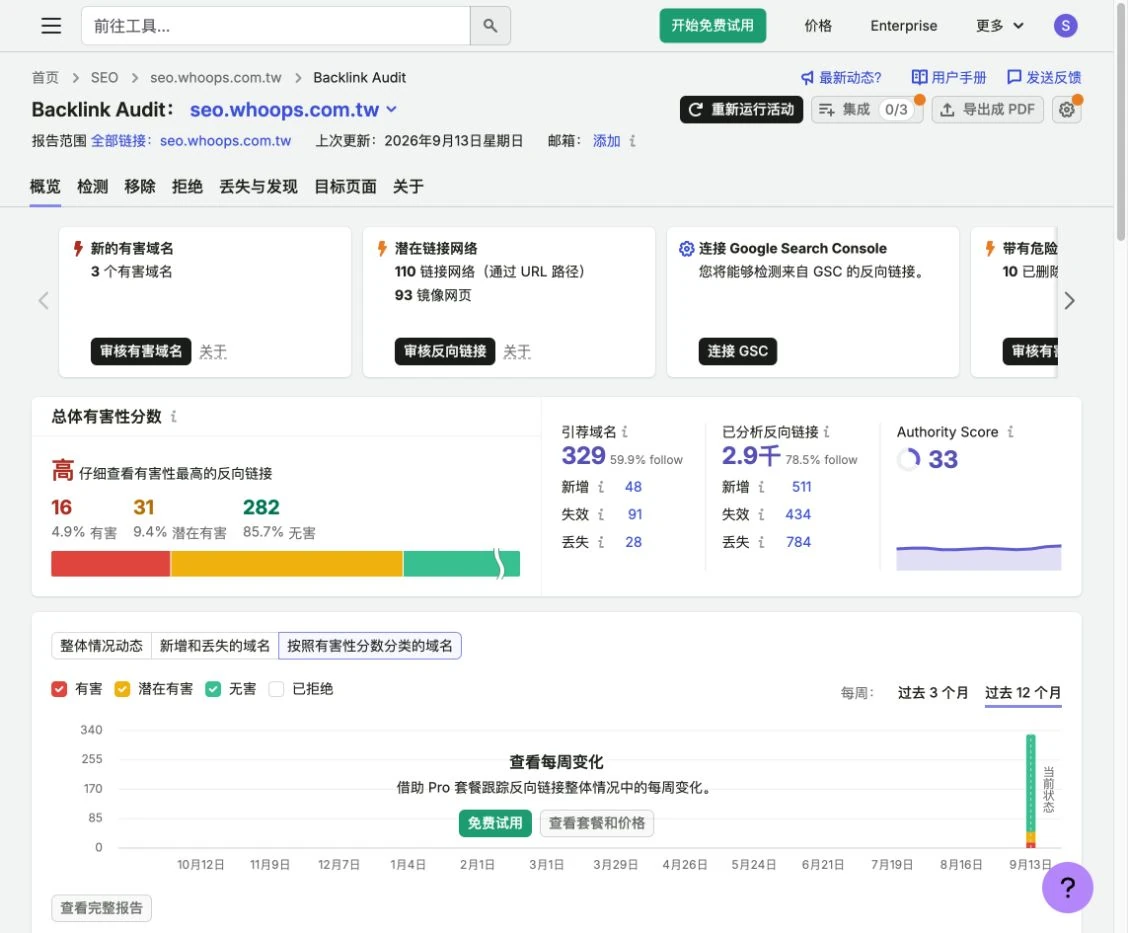Click info icon next to 反向链接 丢失

[761, 542]
